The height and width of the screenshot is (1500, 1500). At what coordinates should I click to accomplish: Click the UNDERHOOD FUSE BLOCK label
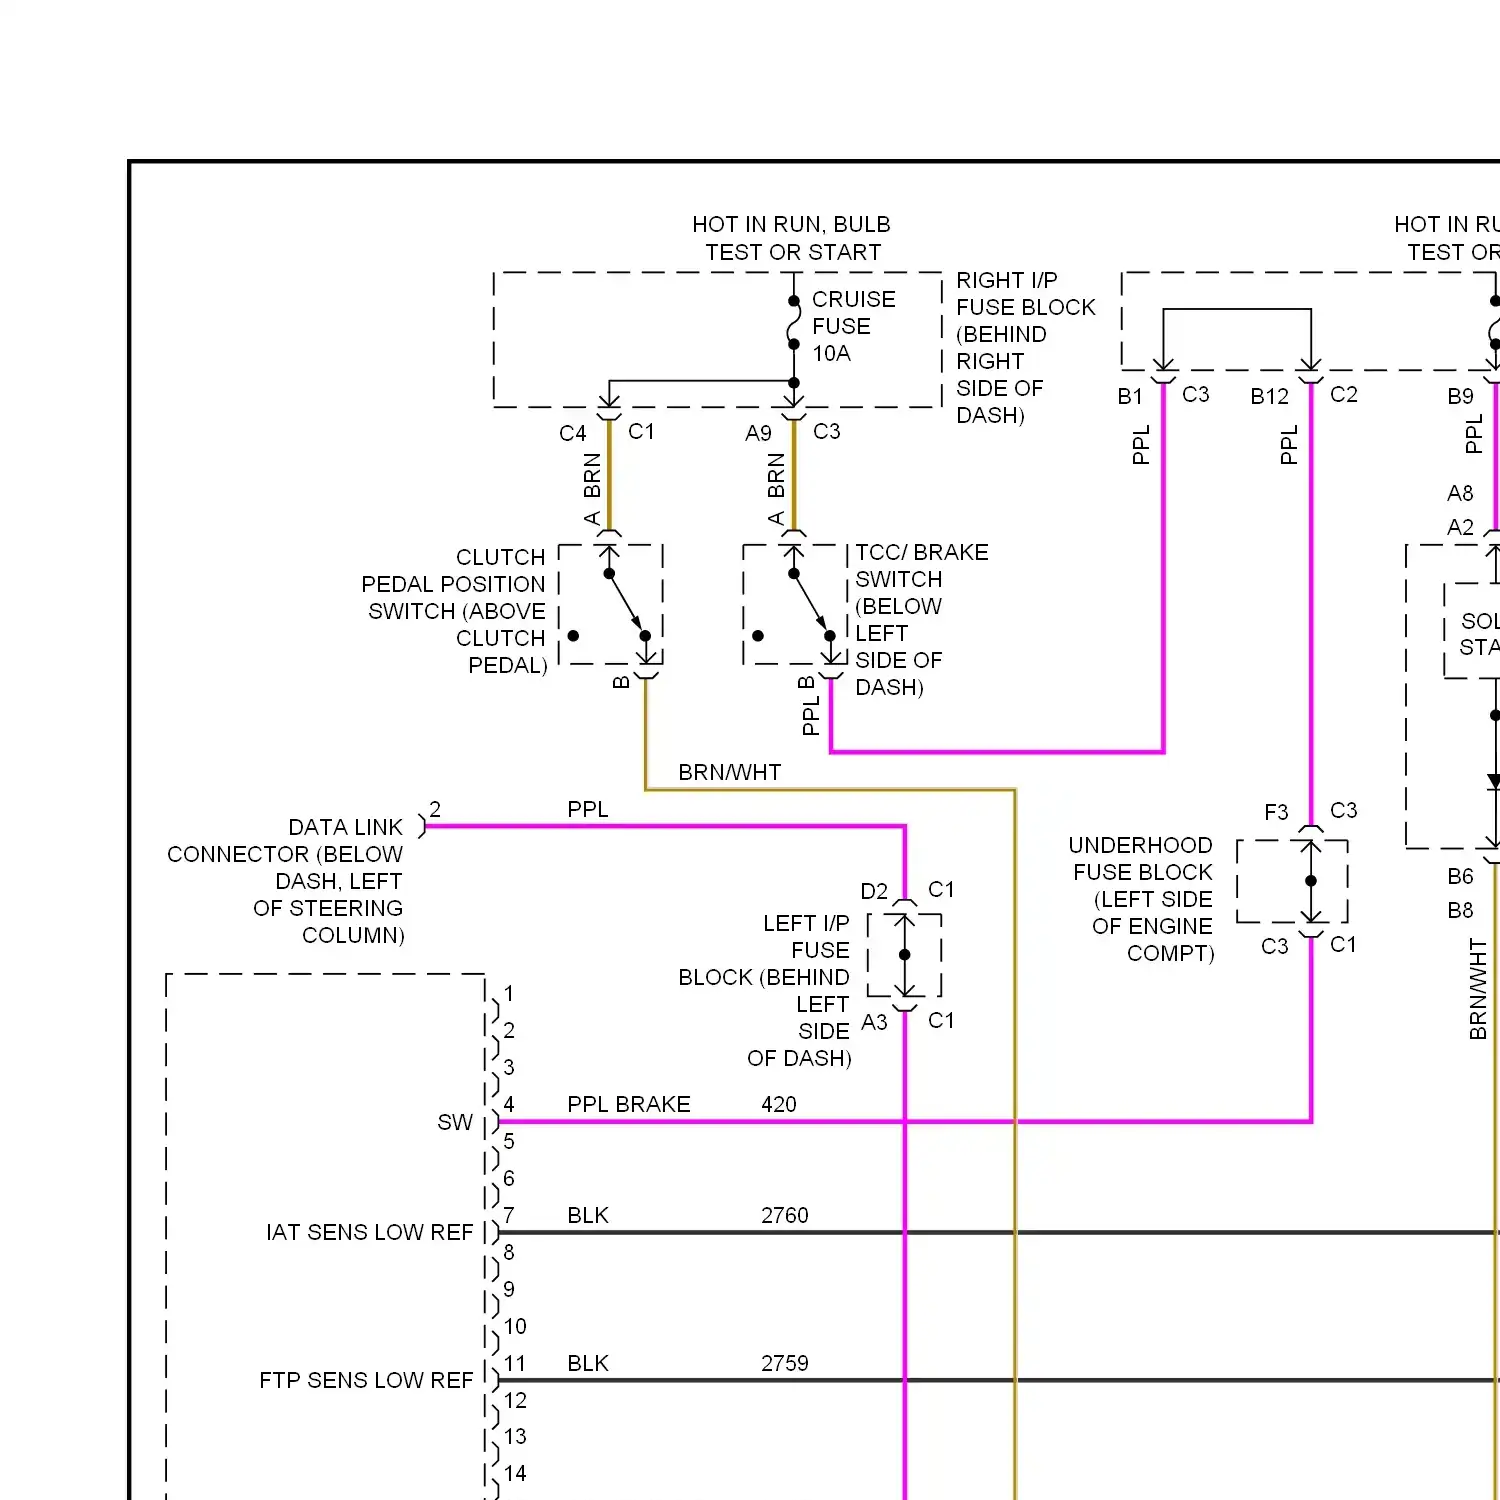[1141, 899]
